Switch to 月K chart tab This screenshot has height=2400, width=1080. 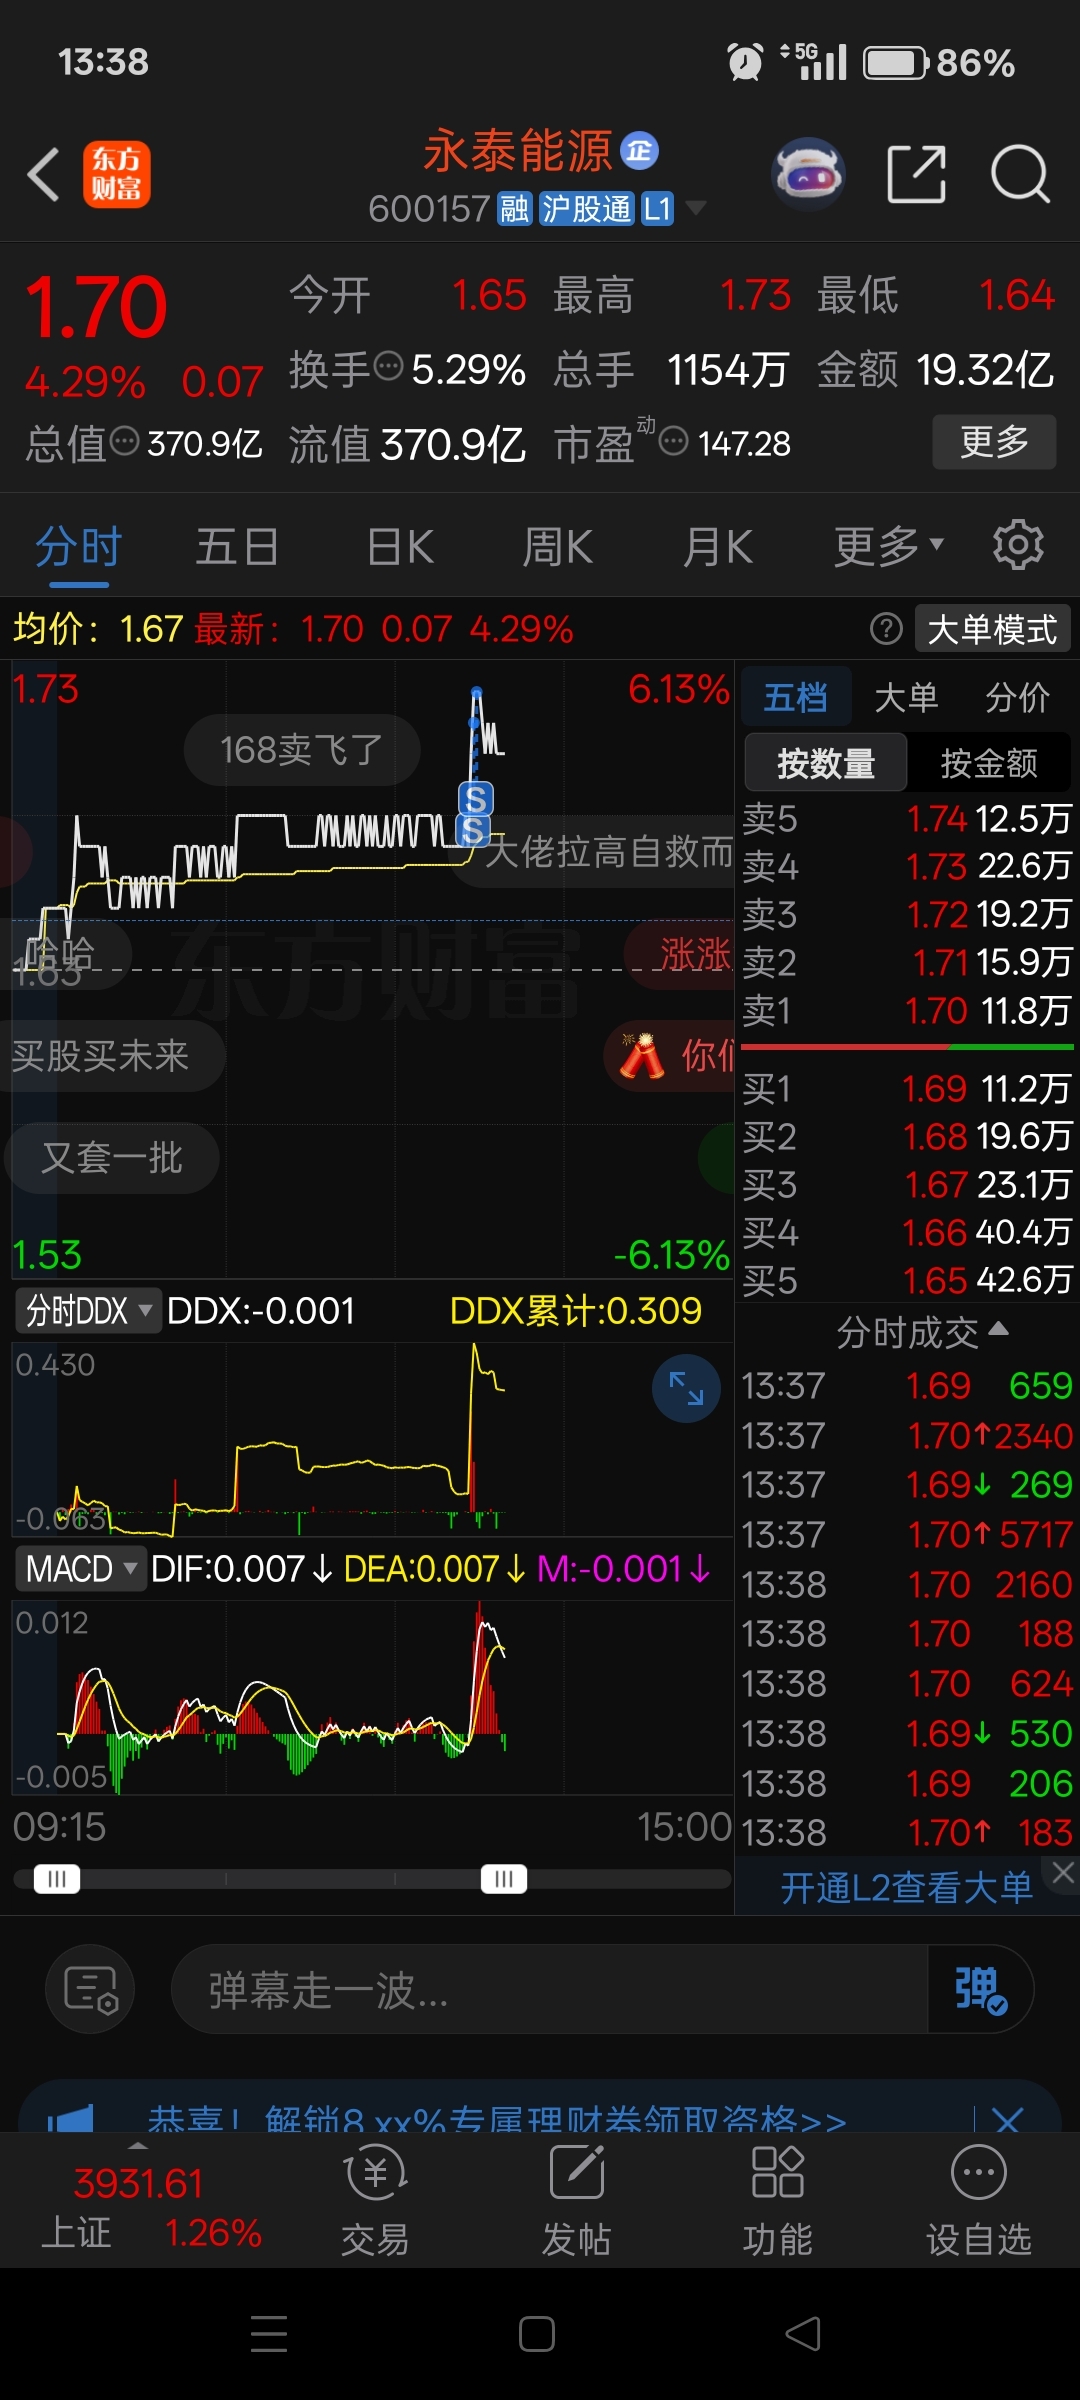[x=718, y=547]
